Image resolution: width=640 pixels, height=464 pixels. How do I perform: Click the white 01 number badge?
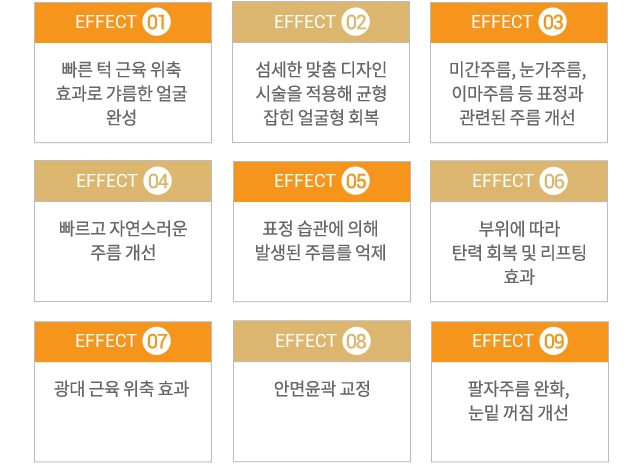[x=156, y=22]
